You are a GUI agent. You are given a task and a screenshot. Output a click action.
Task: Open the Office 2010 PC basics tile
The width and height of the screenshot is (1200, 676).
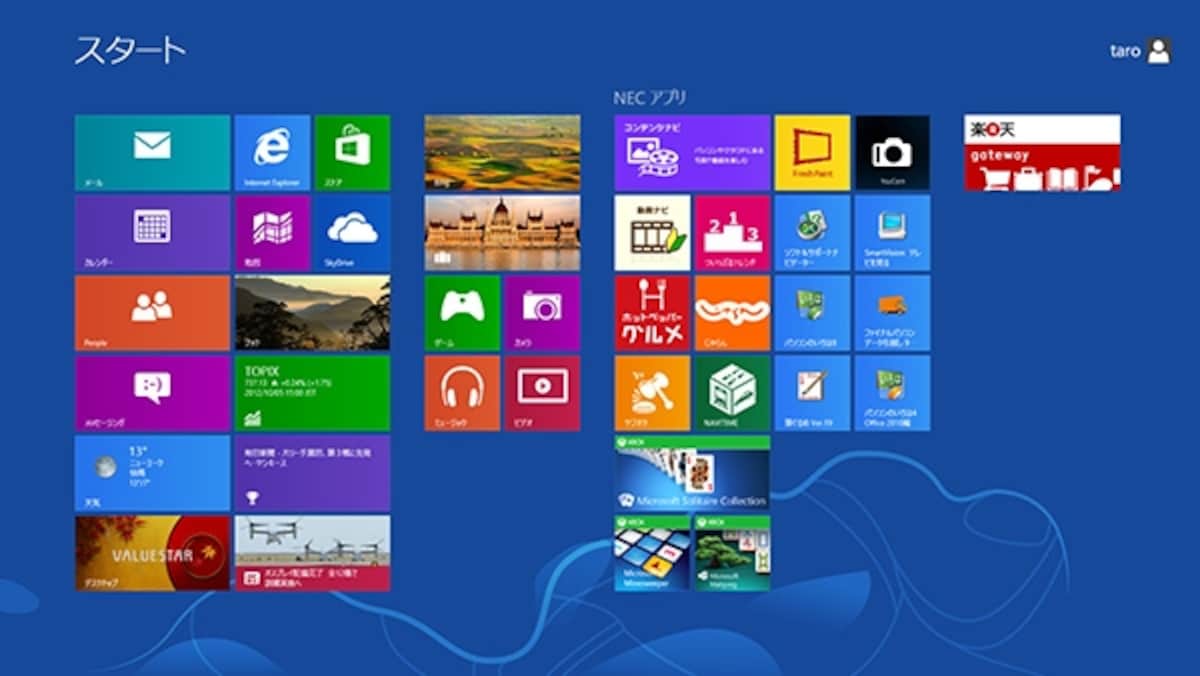click(892, 392)
